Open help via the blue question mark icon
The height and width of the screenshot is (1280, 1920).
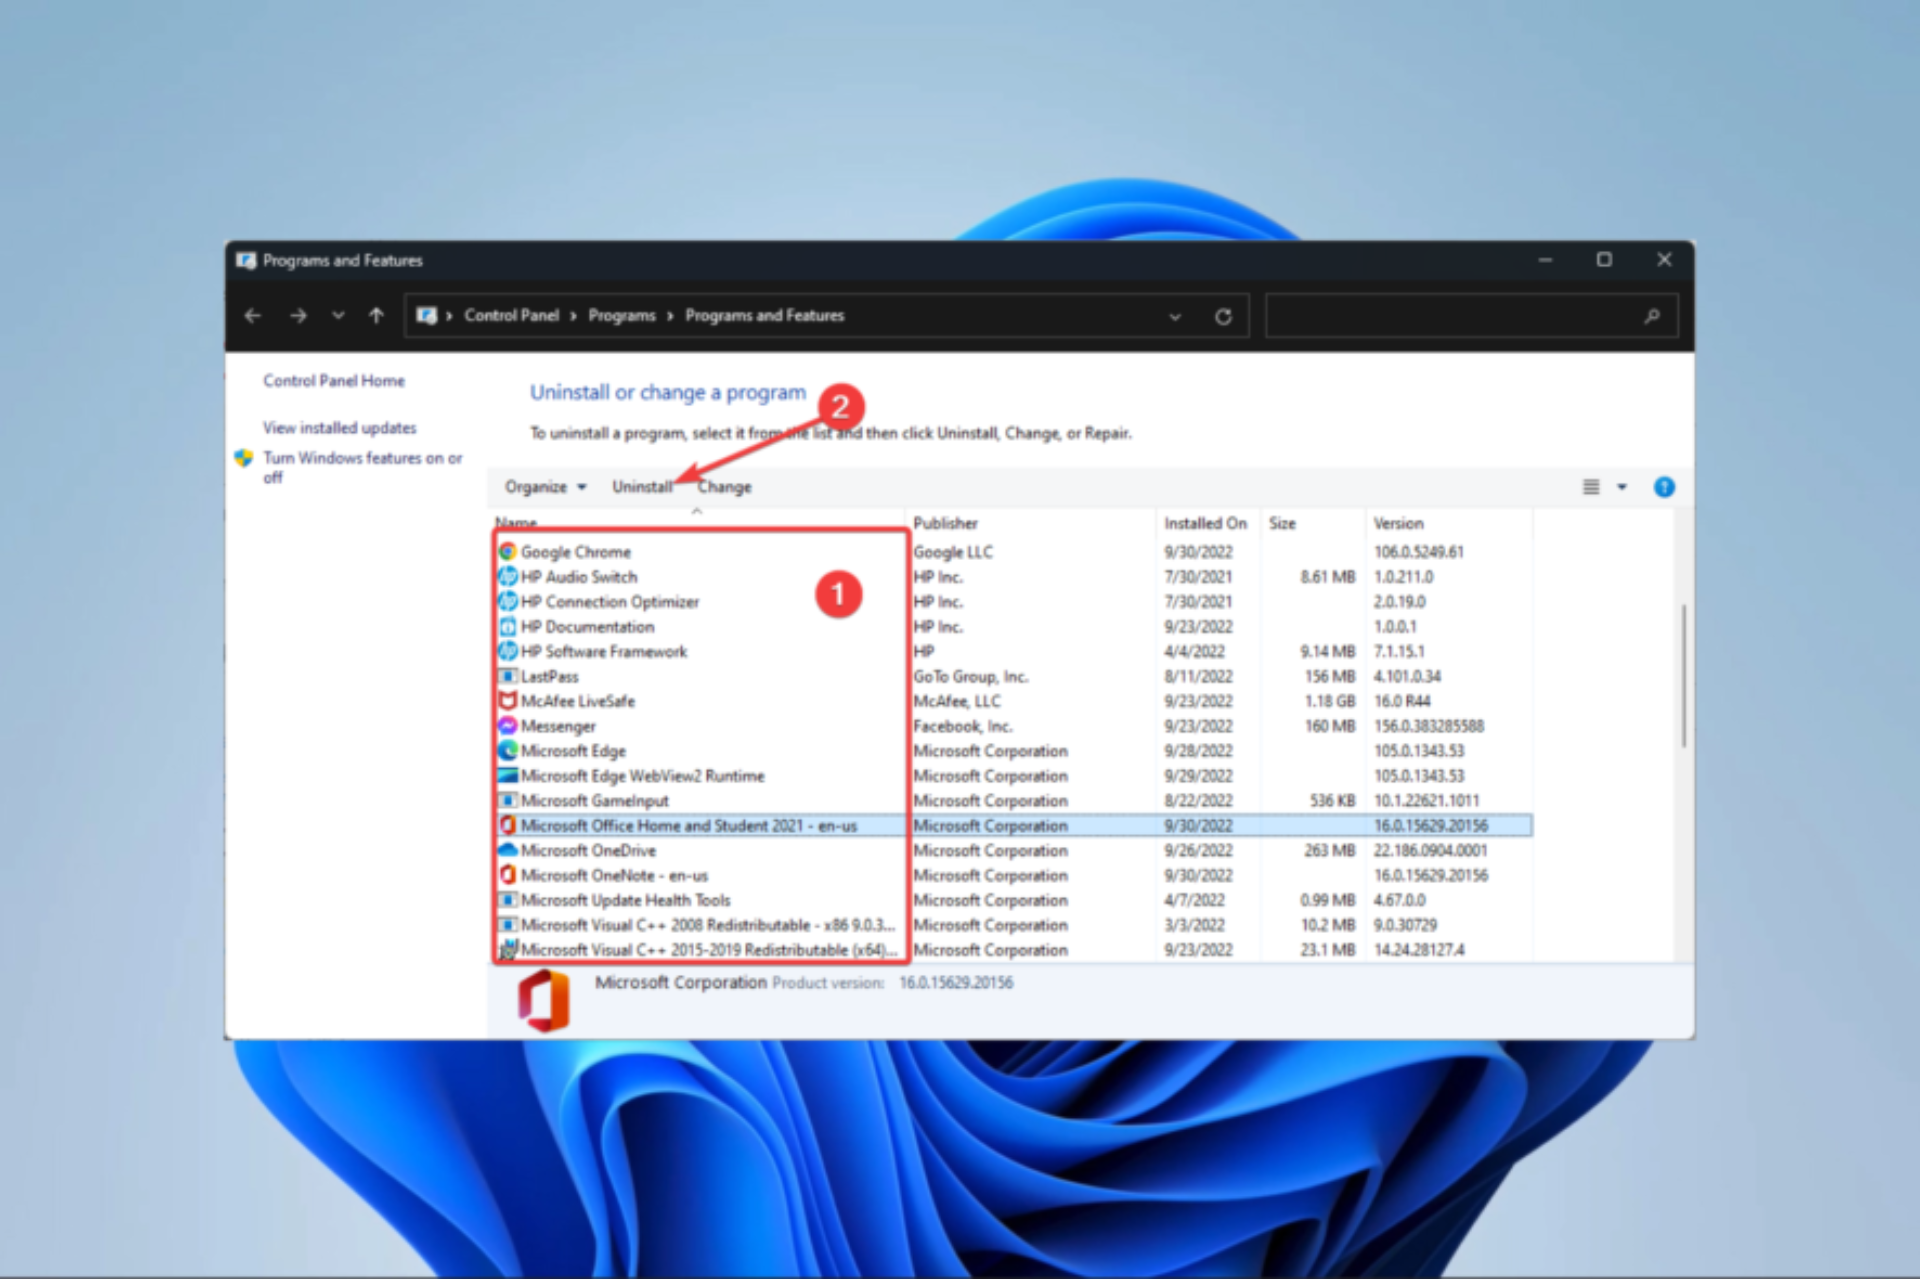pos(1664,487)
